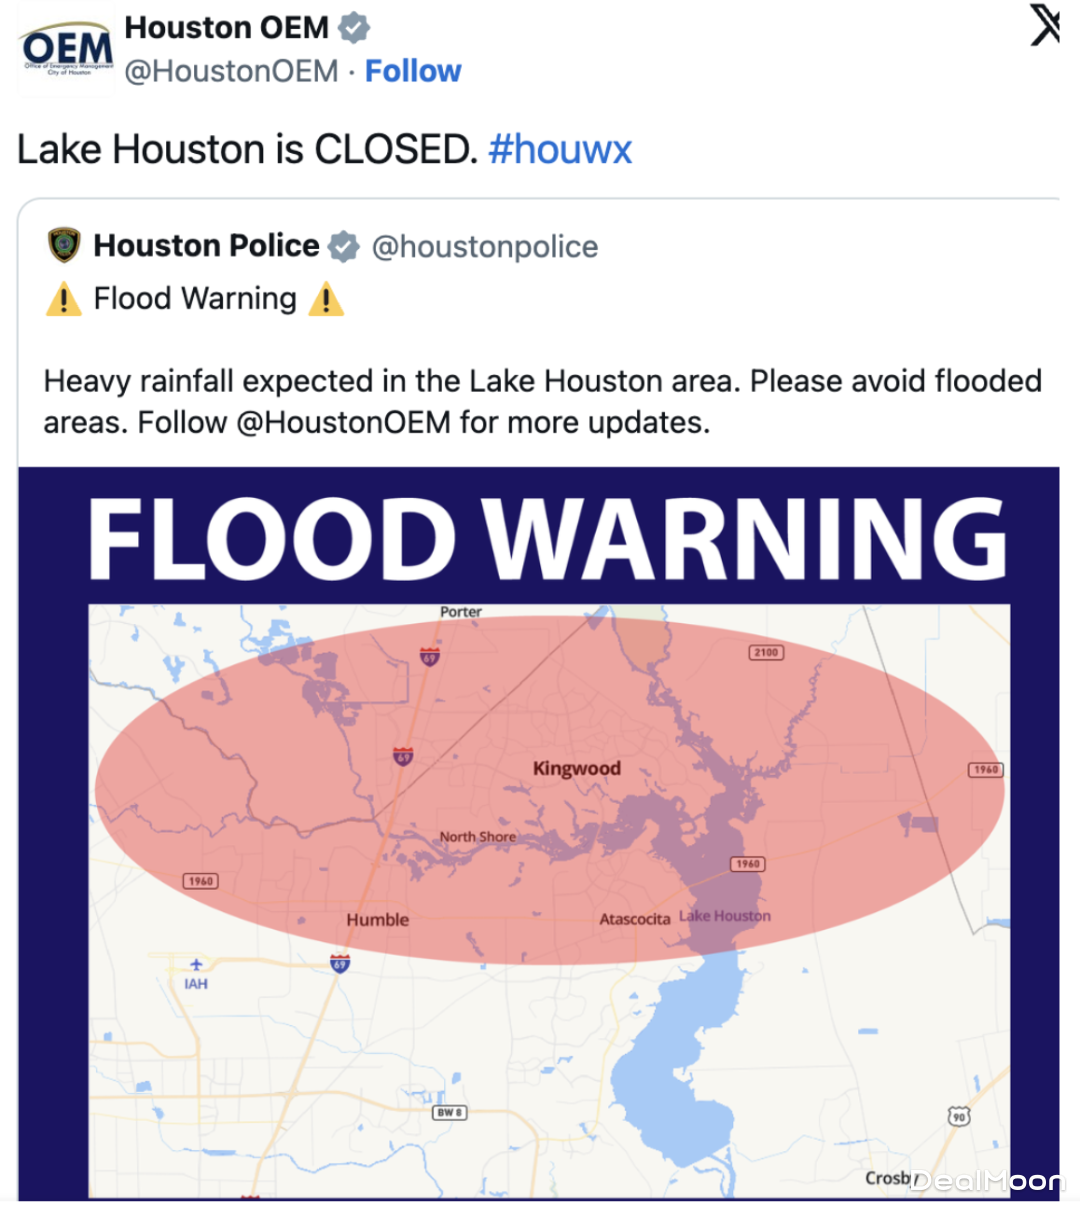Open the #houwx hashtag

(x=560, y=150)
